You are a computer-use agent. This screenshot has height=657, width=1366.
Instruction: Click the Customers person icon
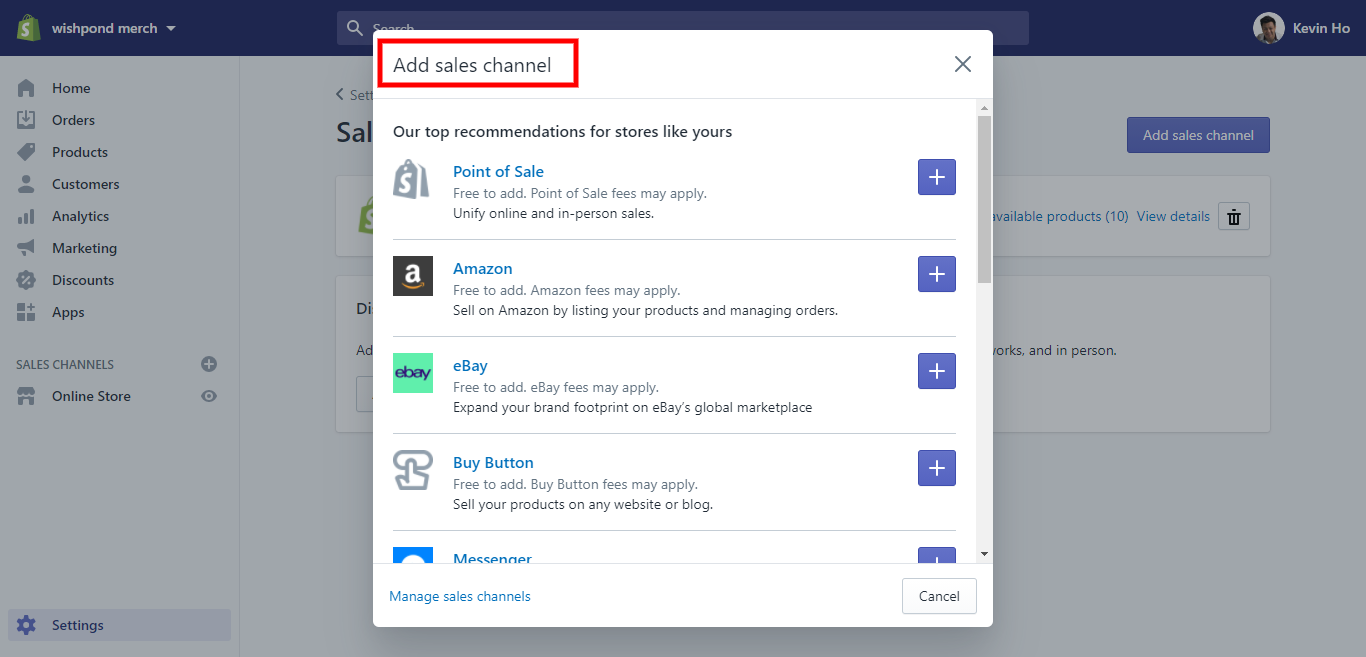[26, 184]
